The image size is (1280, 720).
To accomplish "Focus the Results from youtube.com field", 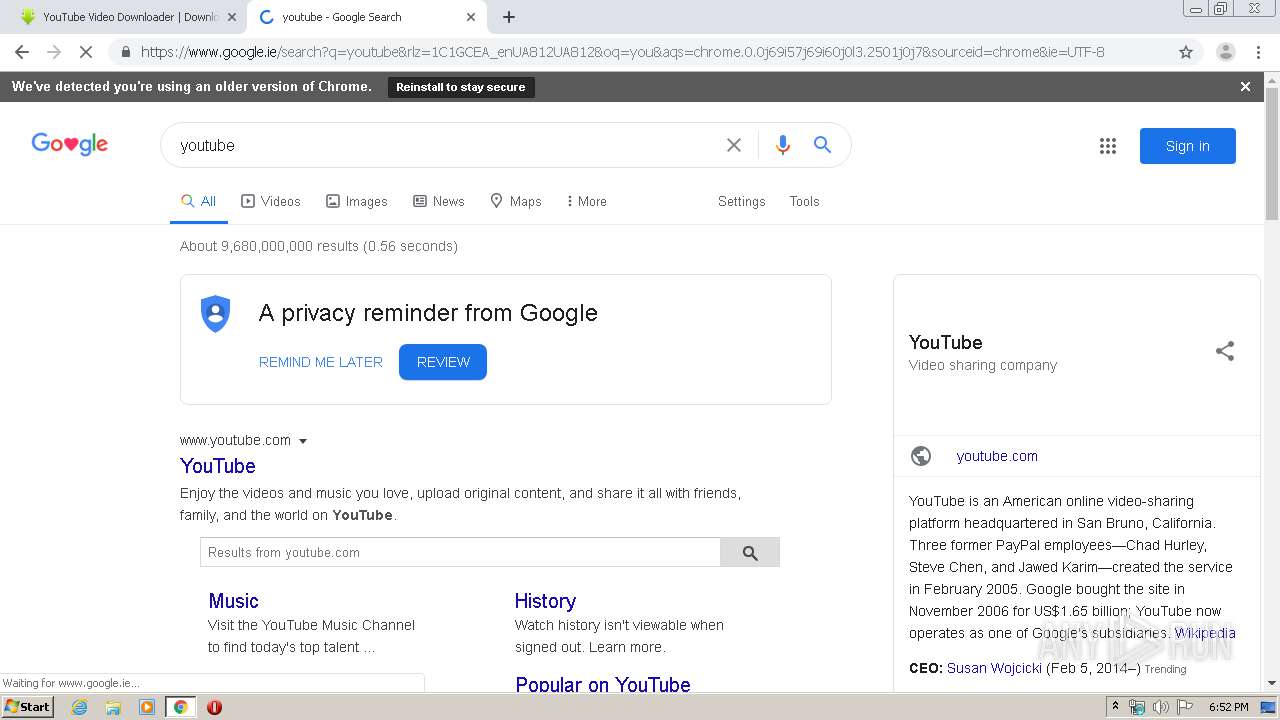I will point(460,552).
